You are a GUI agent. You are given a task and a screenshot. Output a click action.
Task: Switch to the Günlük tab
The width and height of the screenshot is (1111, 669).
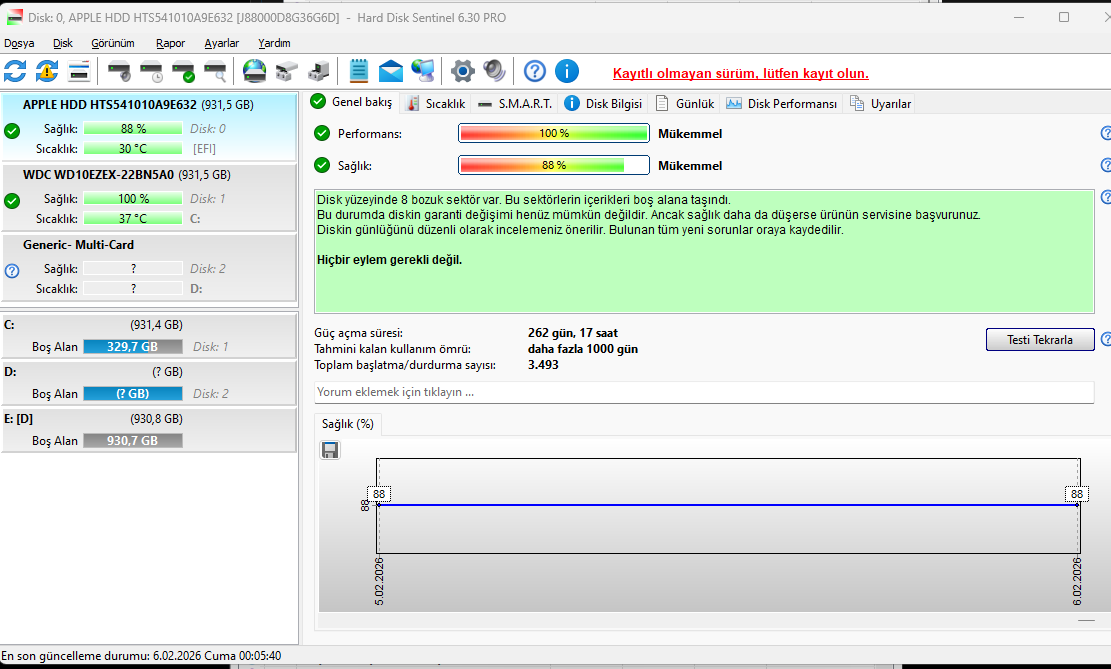point(685,103)
